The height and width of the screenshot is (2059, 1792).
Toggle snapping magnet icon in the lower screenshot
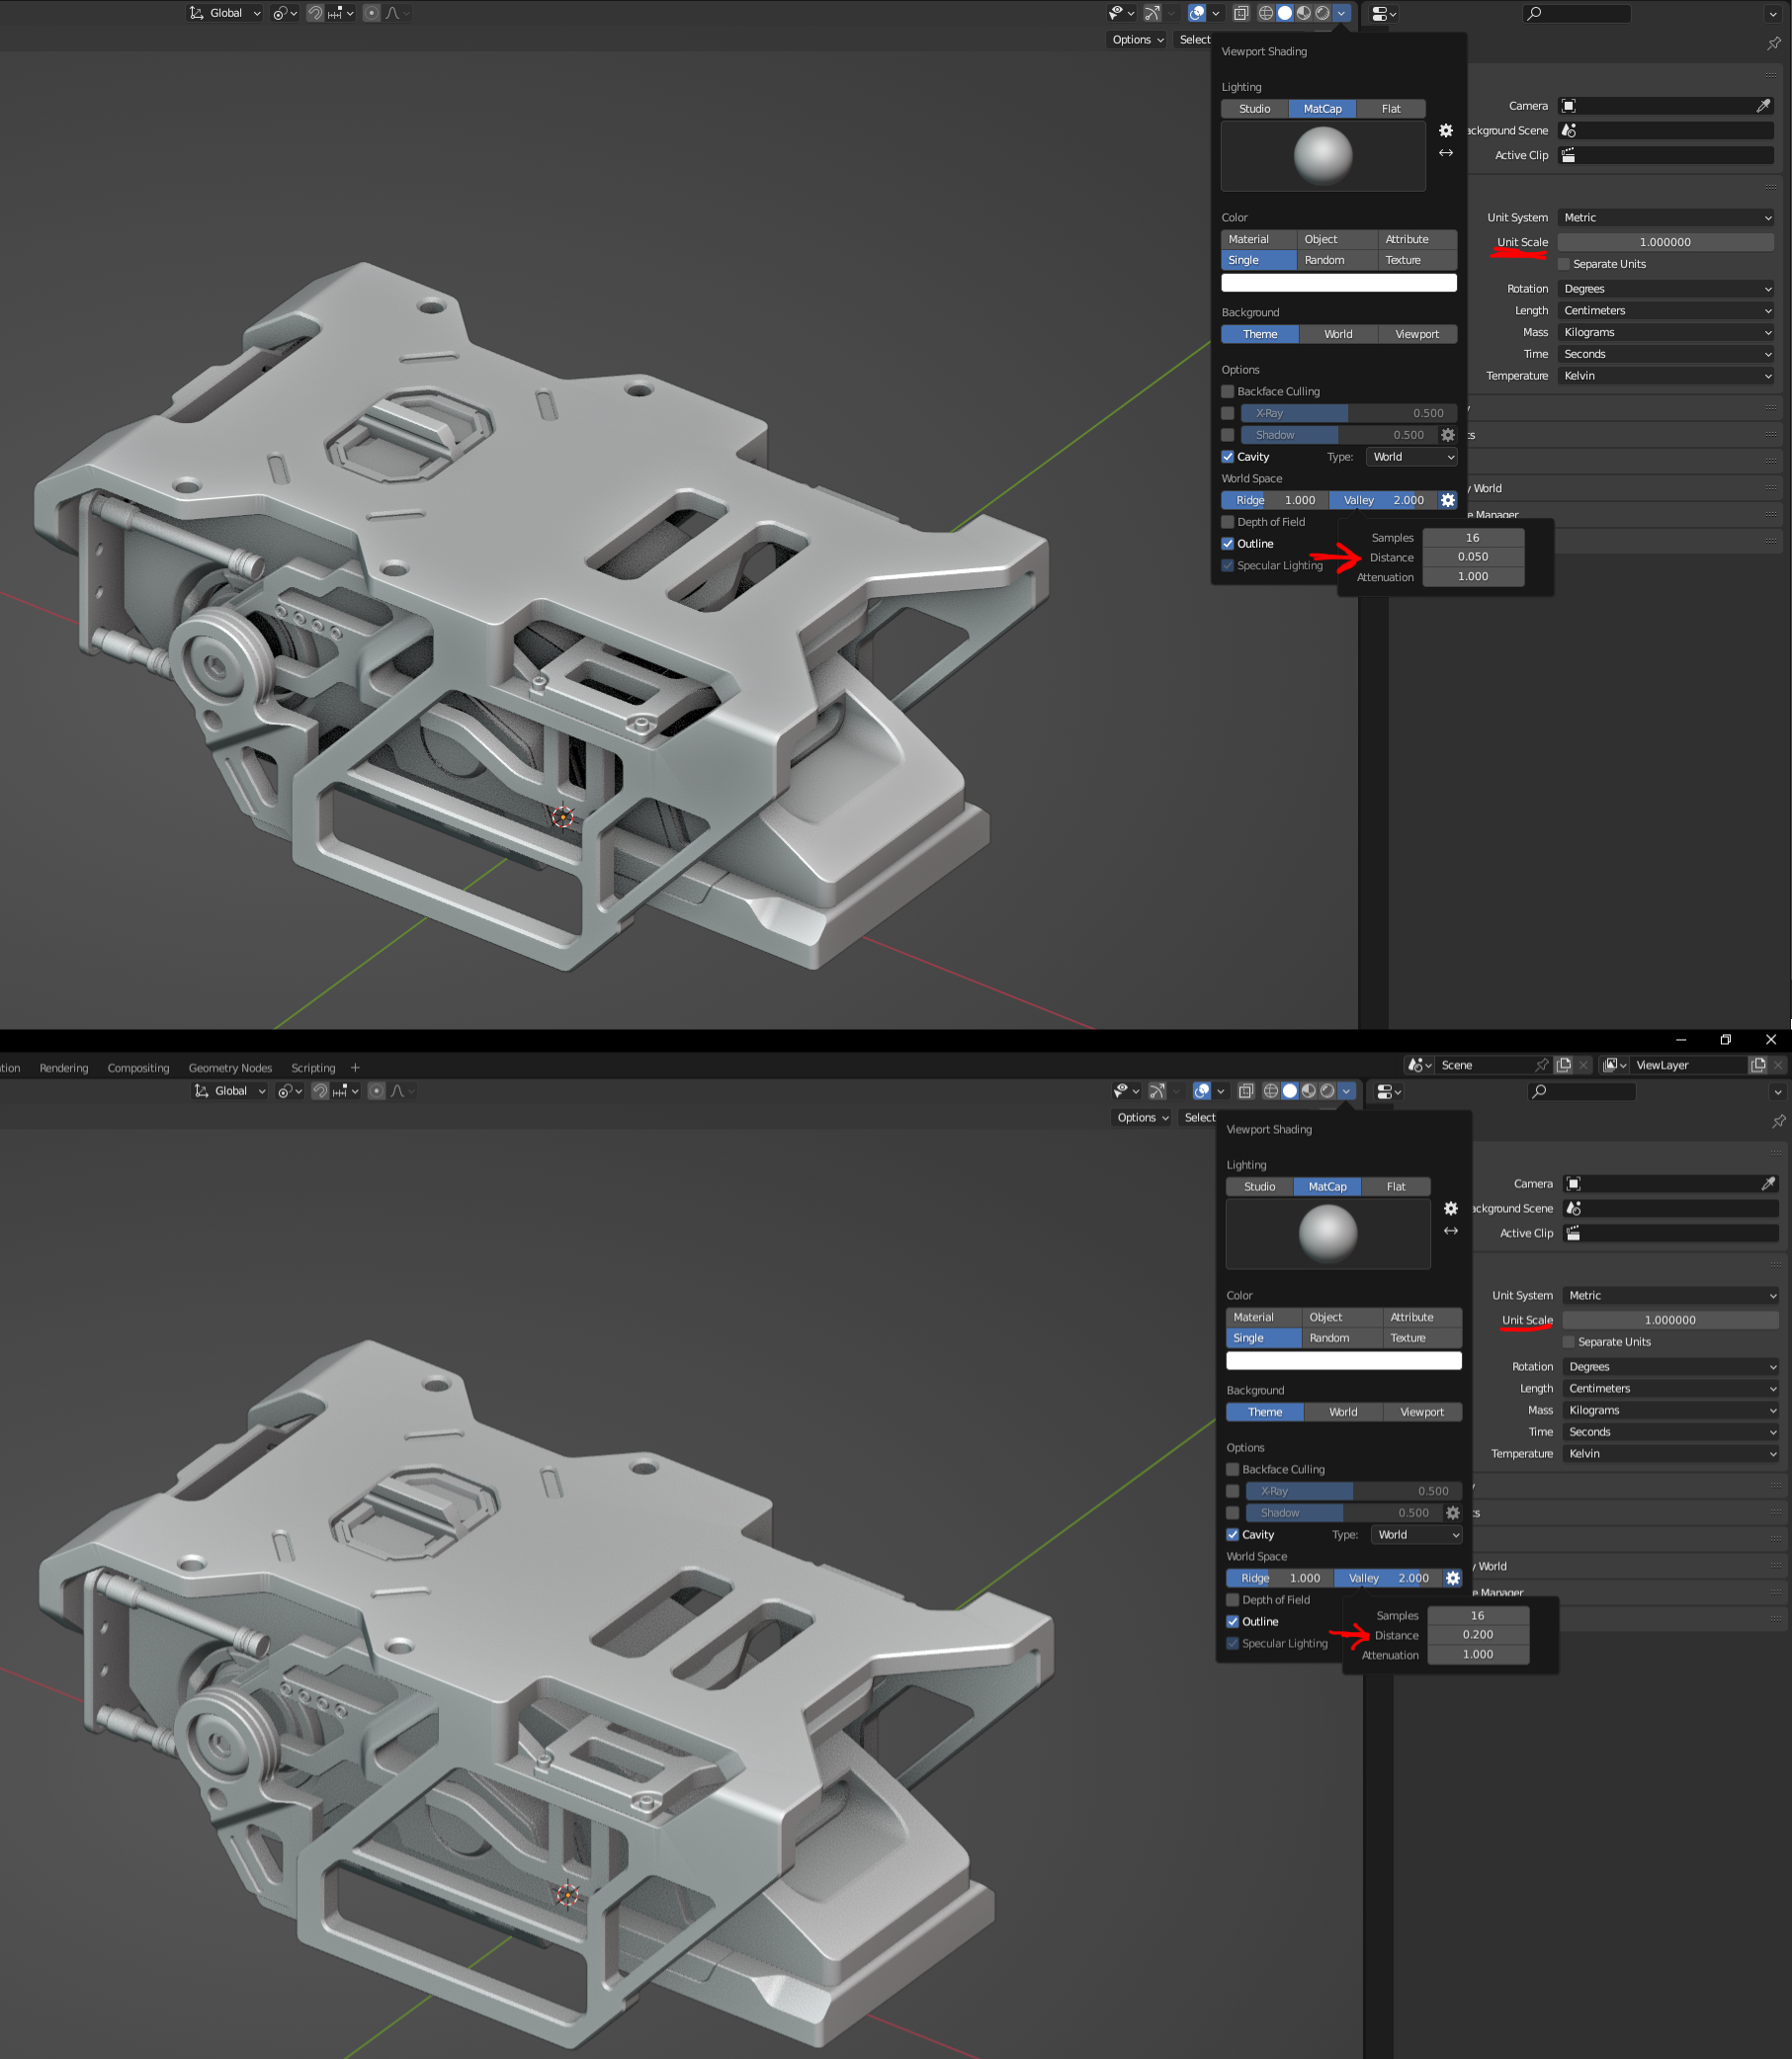click(320, 1091)
